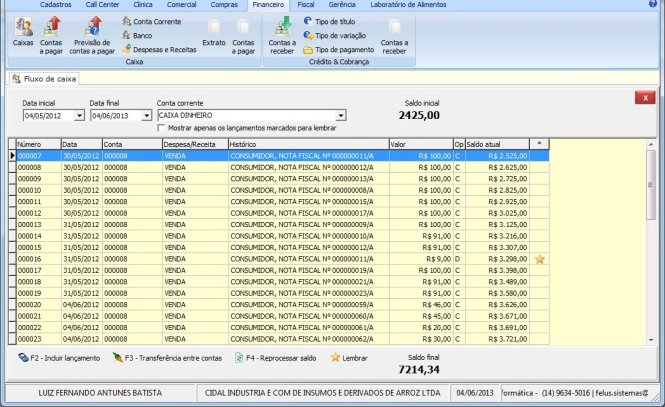
Task: Expand the Data final date dropdown
Action: pos(146,115)
